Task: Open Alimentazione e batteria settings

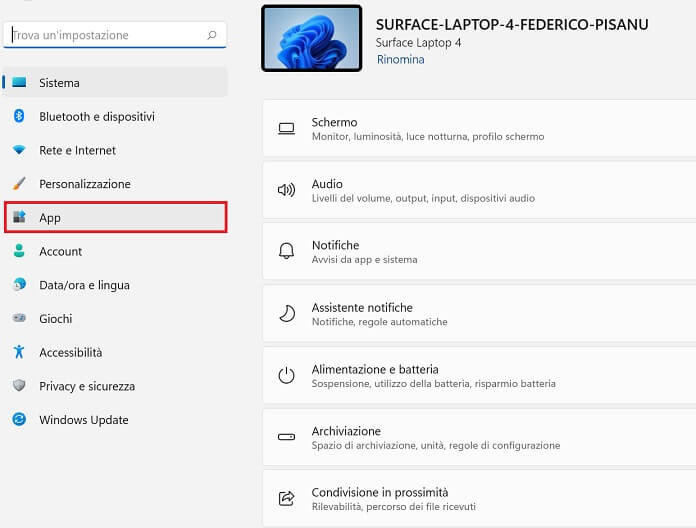Action: [479, 375]
